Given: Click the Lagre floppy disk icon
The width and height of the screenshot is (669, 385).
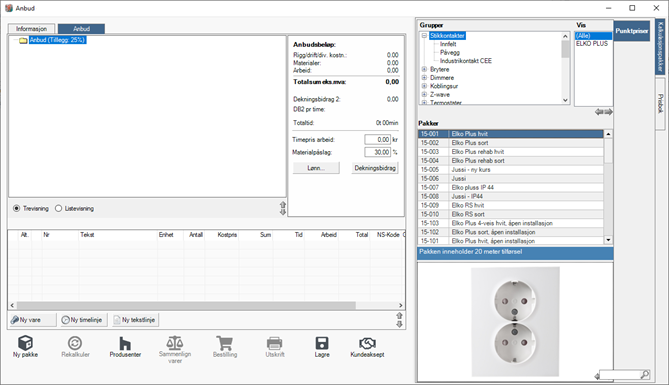Looking at the screenshot, I should coord(322,343).
